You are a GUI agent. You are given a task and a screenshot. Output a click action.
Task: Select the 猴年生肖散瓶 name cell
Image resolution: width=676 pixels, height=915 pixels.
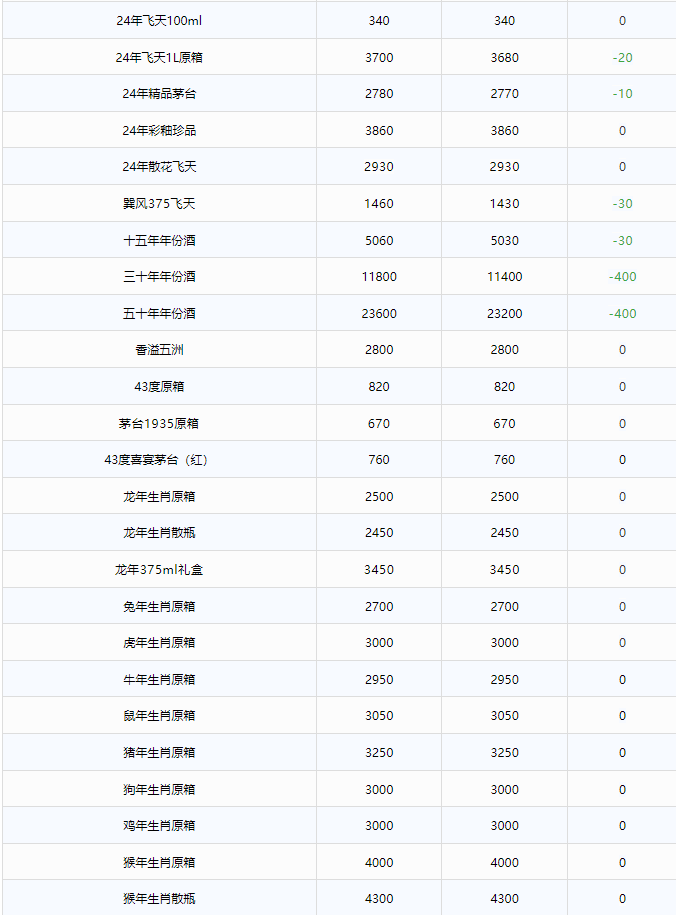pyautogui.click(x=159, y=899)
